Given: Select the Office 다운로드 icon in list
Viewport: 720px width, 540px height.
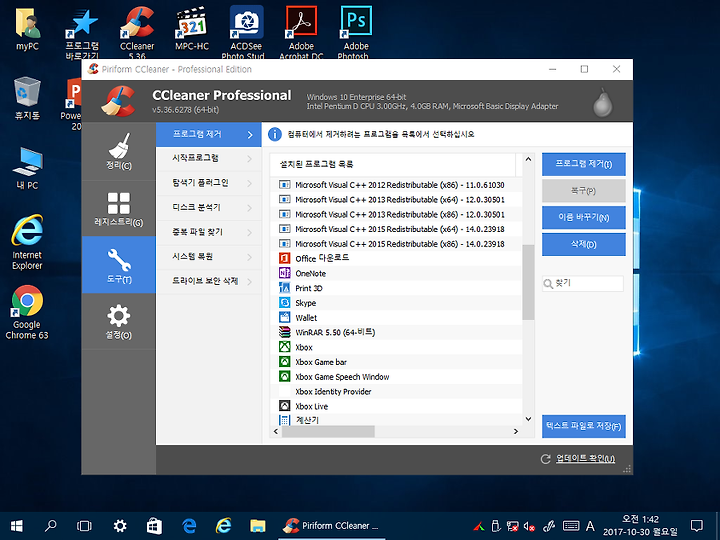Looking at the screenshot, I should tap(285, 258).
